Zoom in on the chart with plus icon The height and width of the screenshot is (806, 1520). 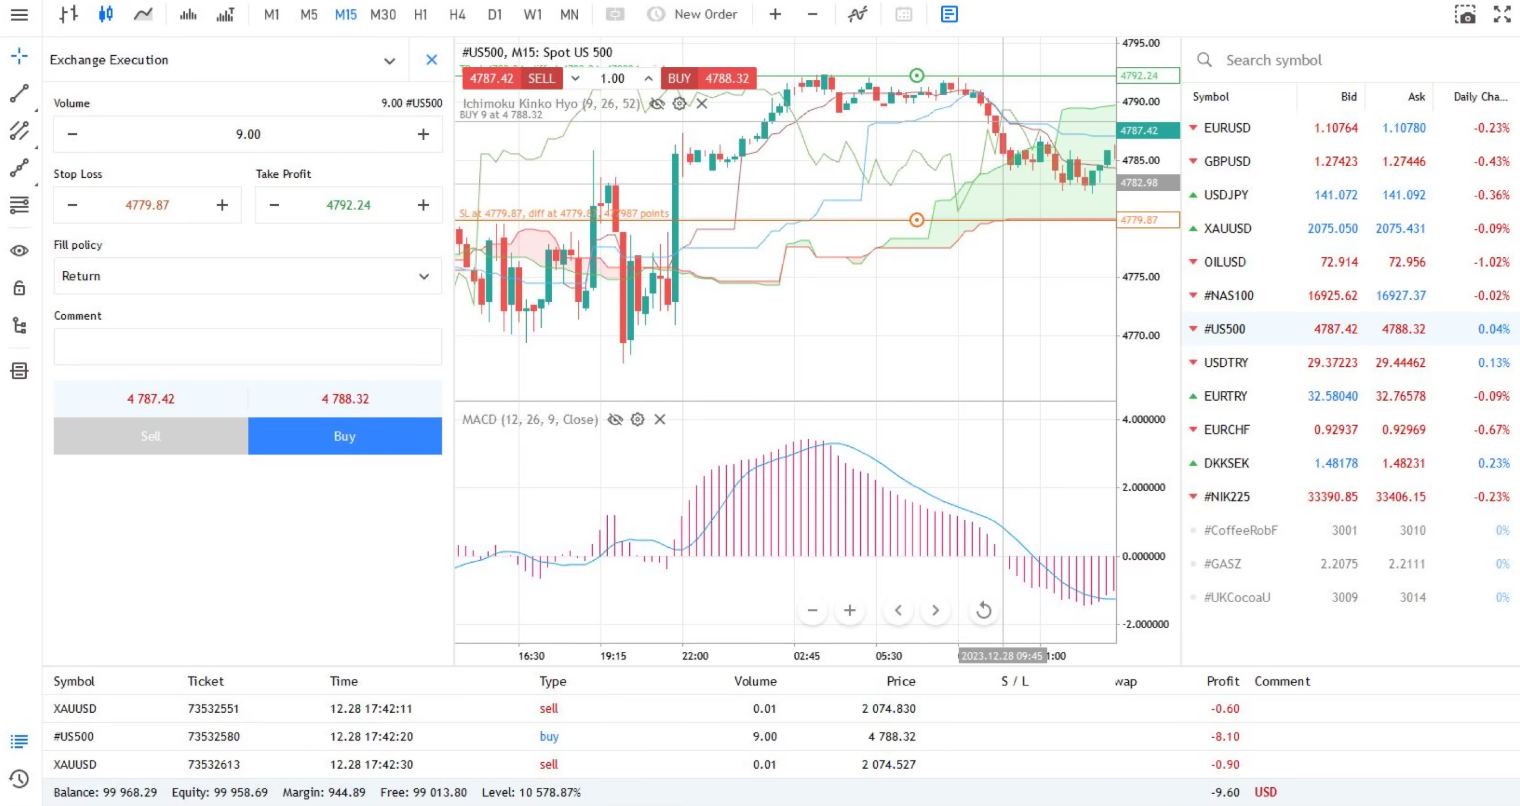click(849, 609)
